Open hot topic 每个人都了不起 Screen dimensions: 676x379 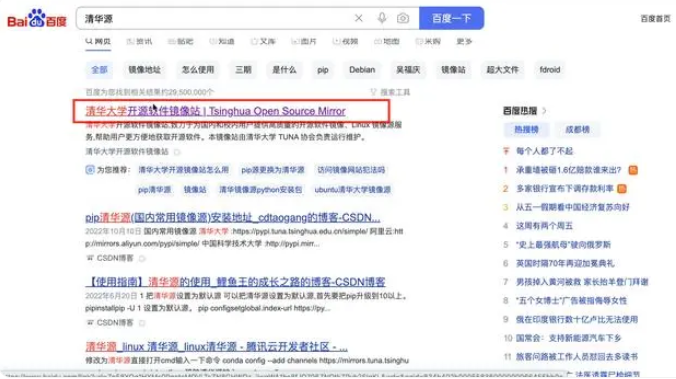[544, 151]
